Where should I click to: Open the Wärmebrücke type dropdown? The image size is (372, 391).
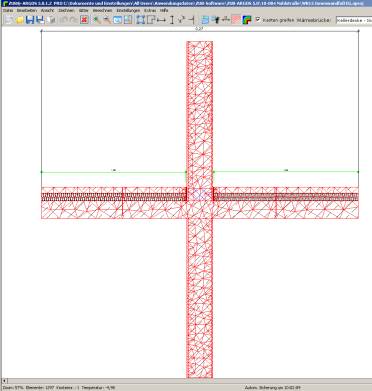point(354,20)
